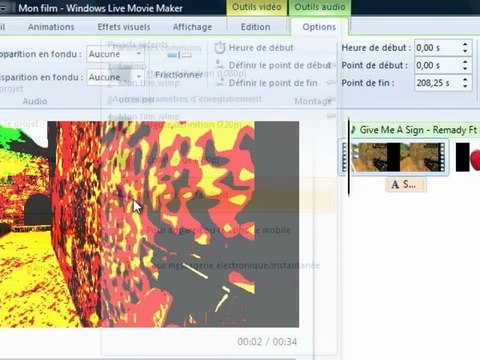Click the 00:02 / 00:34 time display
Viewport: 480px width, 360px height.
267,342
